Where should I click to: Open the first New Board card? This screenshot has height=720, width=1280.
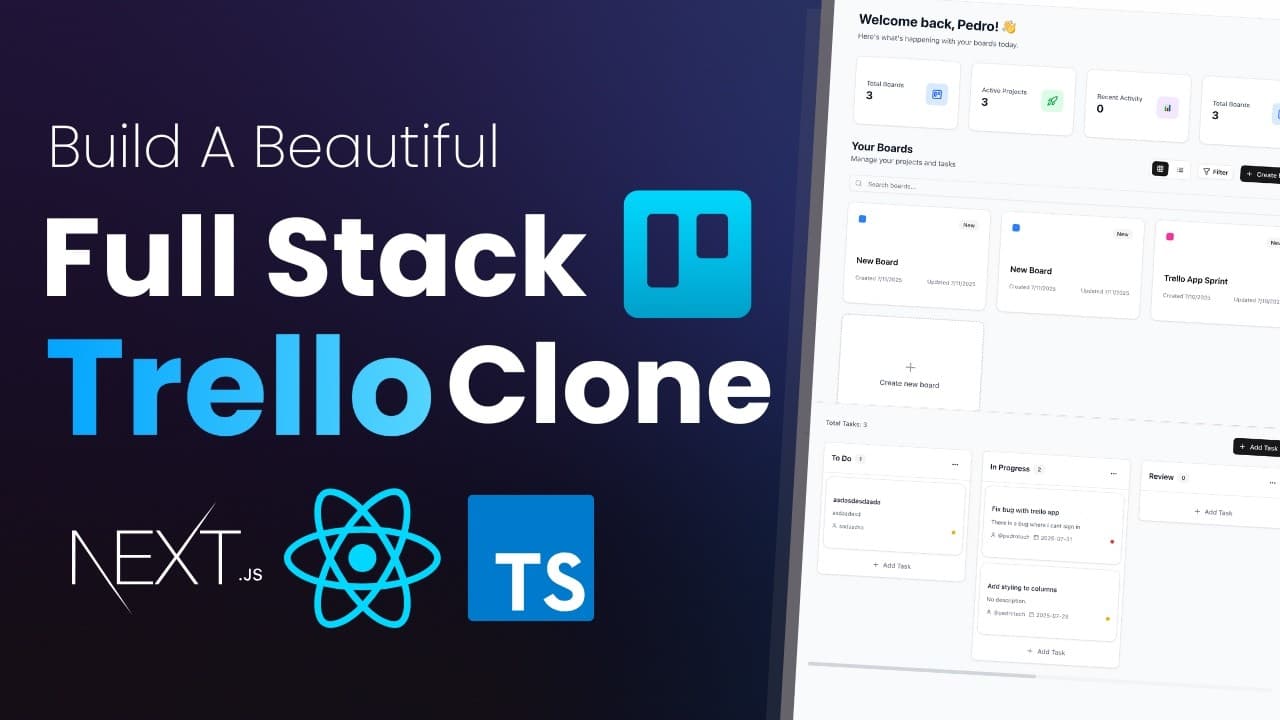pyautogui.click(x=917, y=254)
